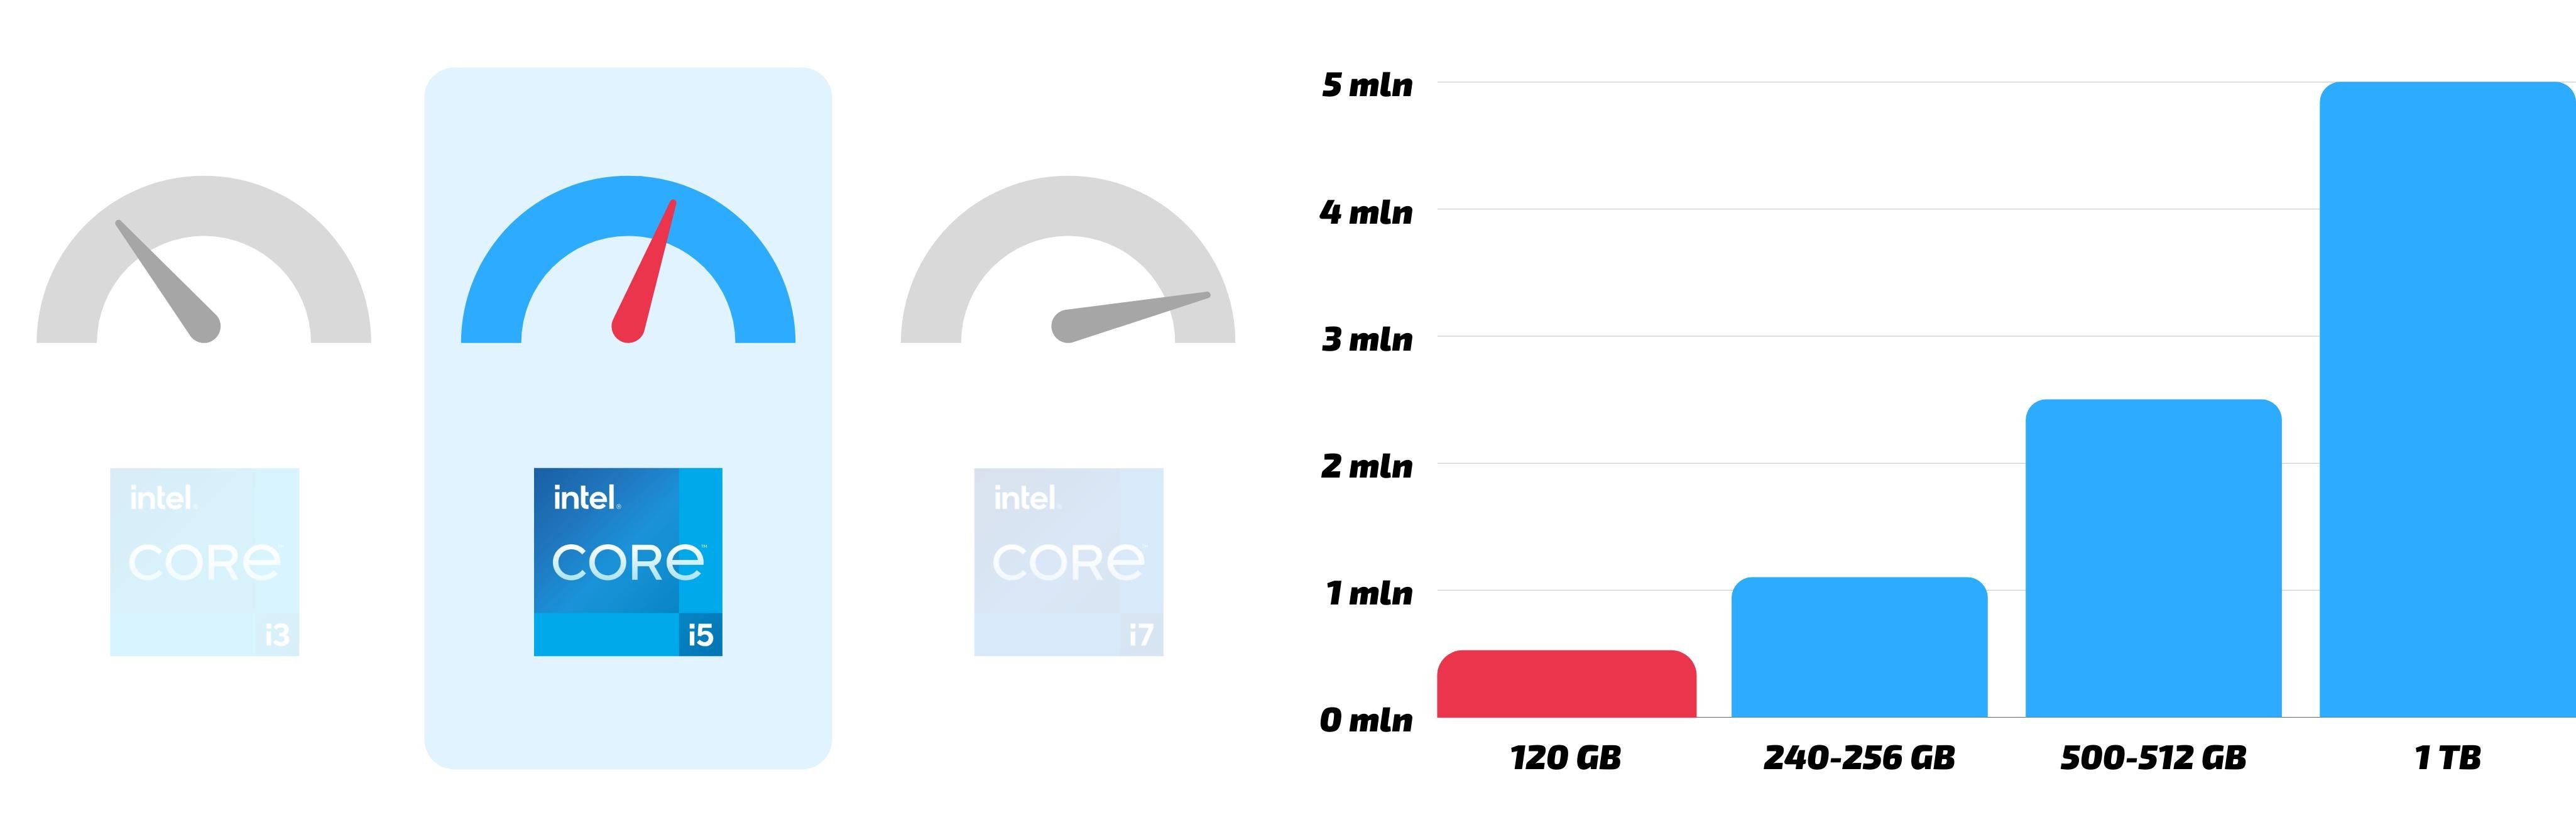The height and width of the screenshot is (837, 2576).
Task: Click the Intel Core i3 badge
Action: click(x=204, y=561)
